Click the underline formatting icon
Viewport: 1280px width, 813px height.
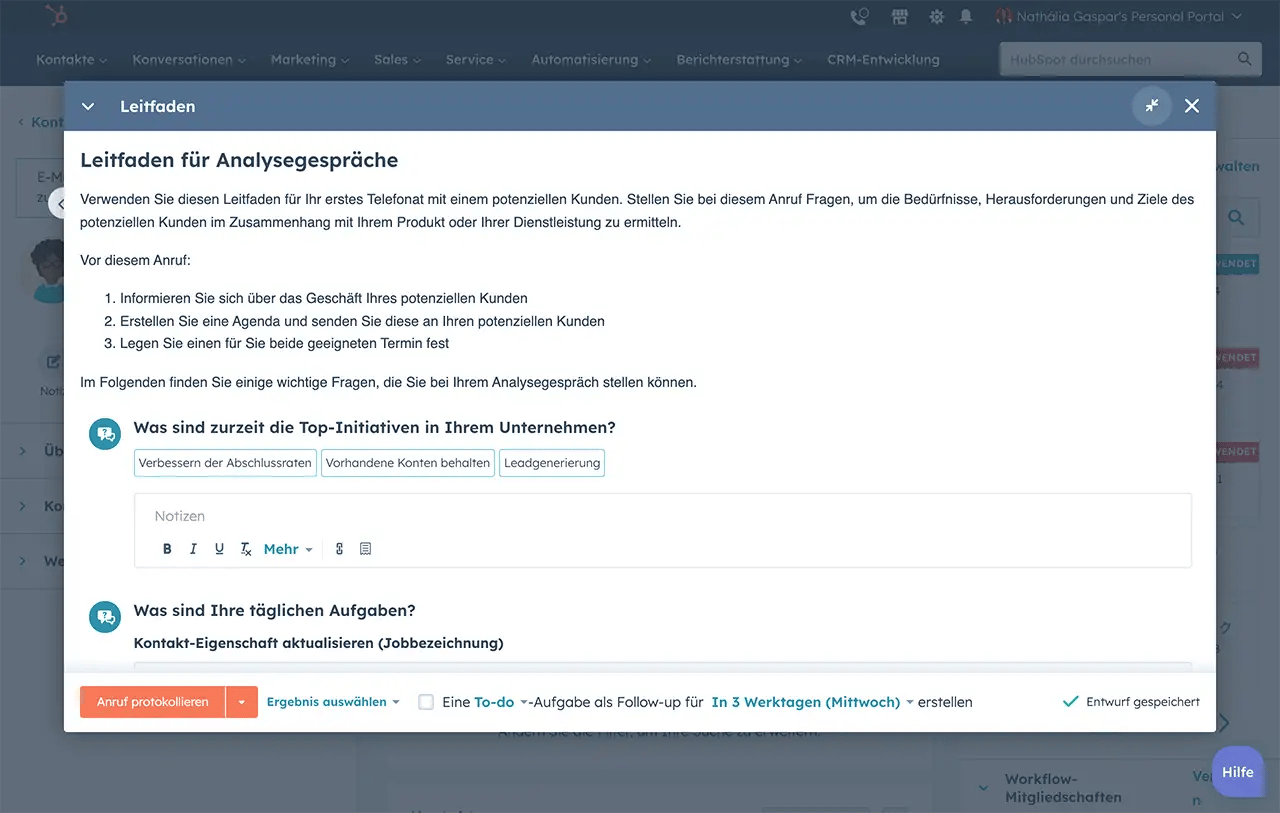tap(219, 549)
